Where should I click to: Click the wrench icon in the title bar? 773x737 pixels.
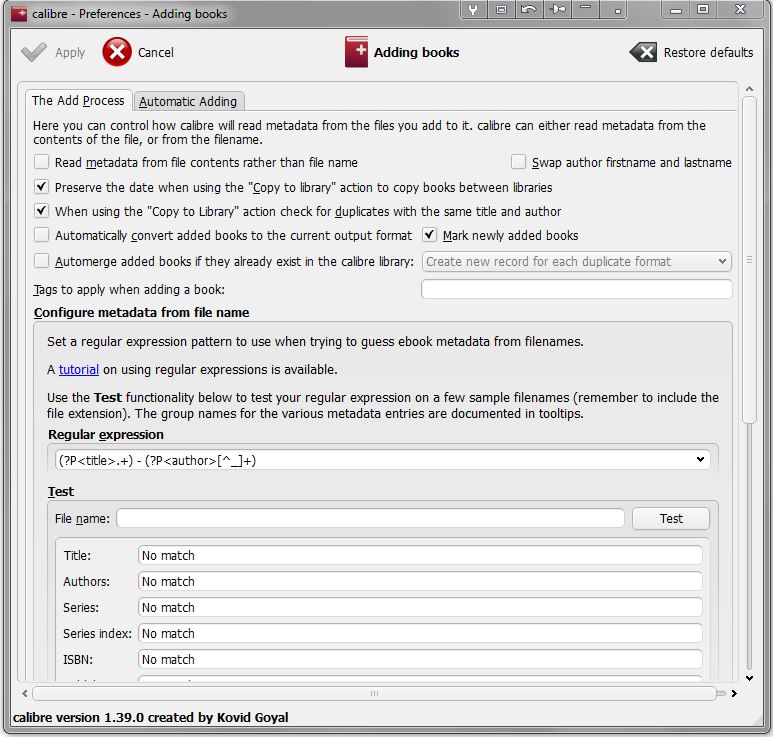(473, 9)
